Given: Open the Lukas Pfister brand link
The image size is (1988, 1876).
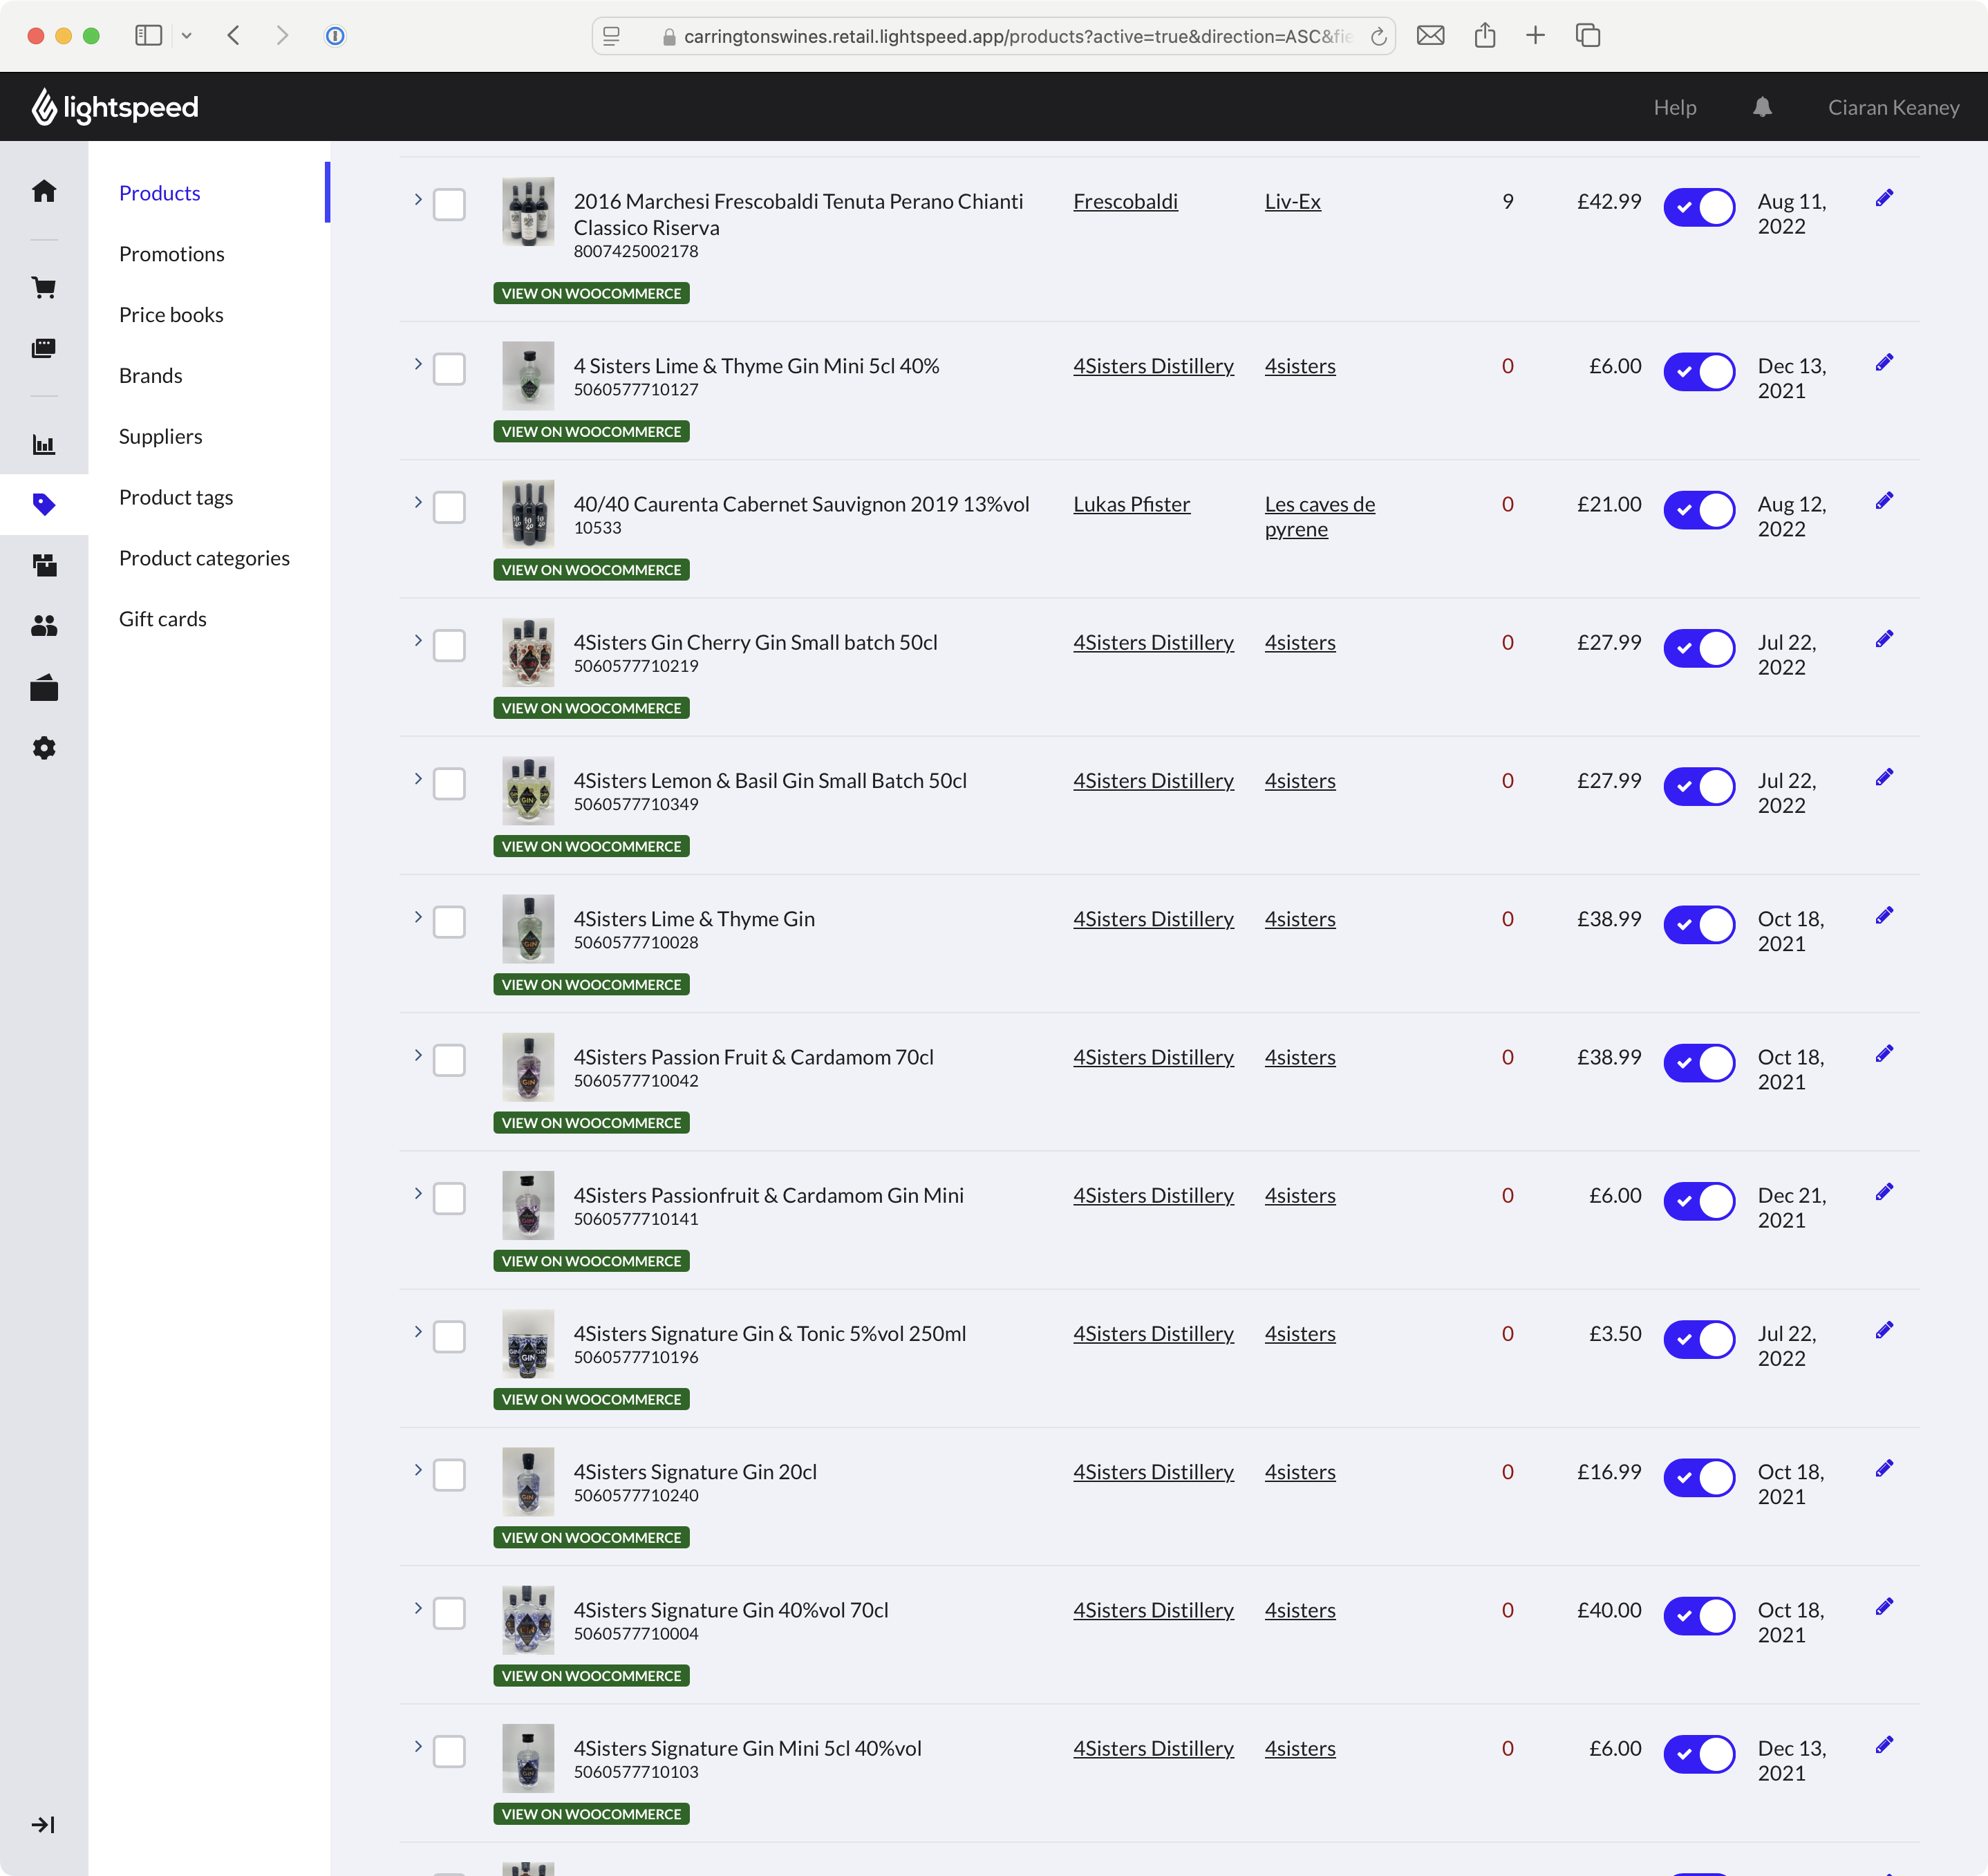Looking at the screenshot, I should 1131,504.
